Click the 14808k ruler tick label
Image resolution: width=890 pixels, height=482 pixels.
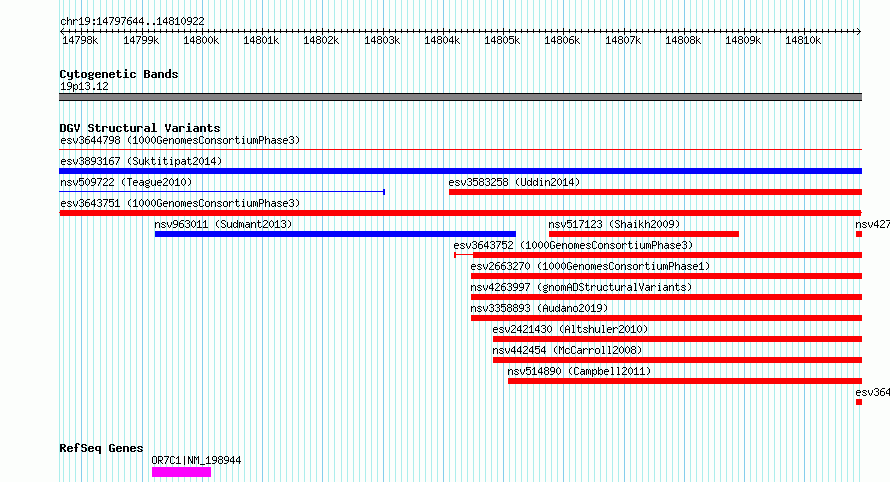pos(683,41)
